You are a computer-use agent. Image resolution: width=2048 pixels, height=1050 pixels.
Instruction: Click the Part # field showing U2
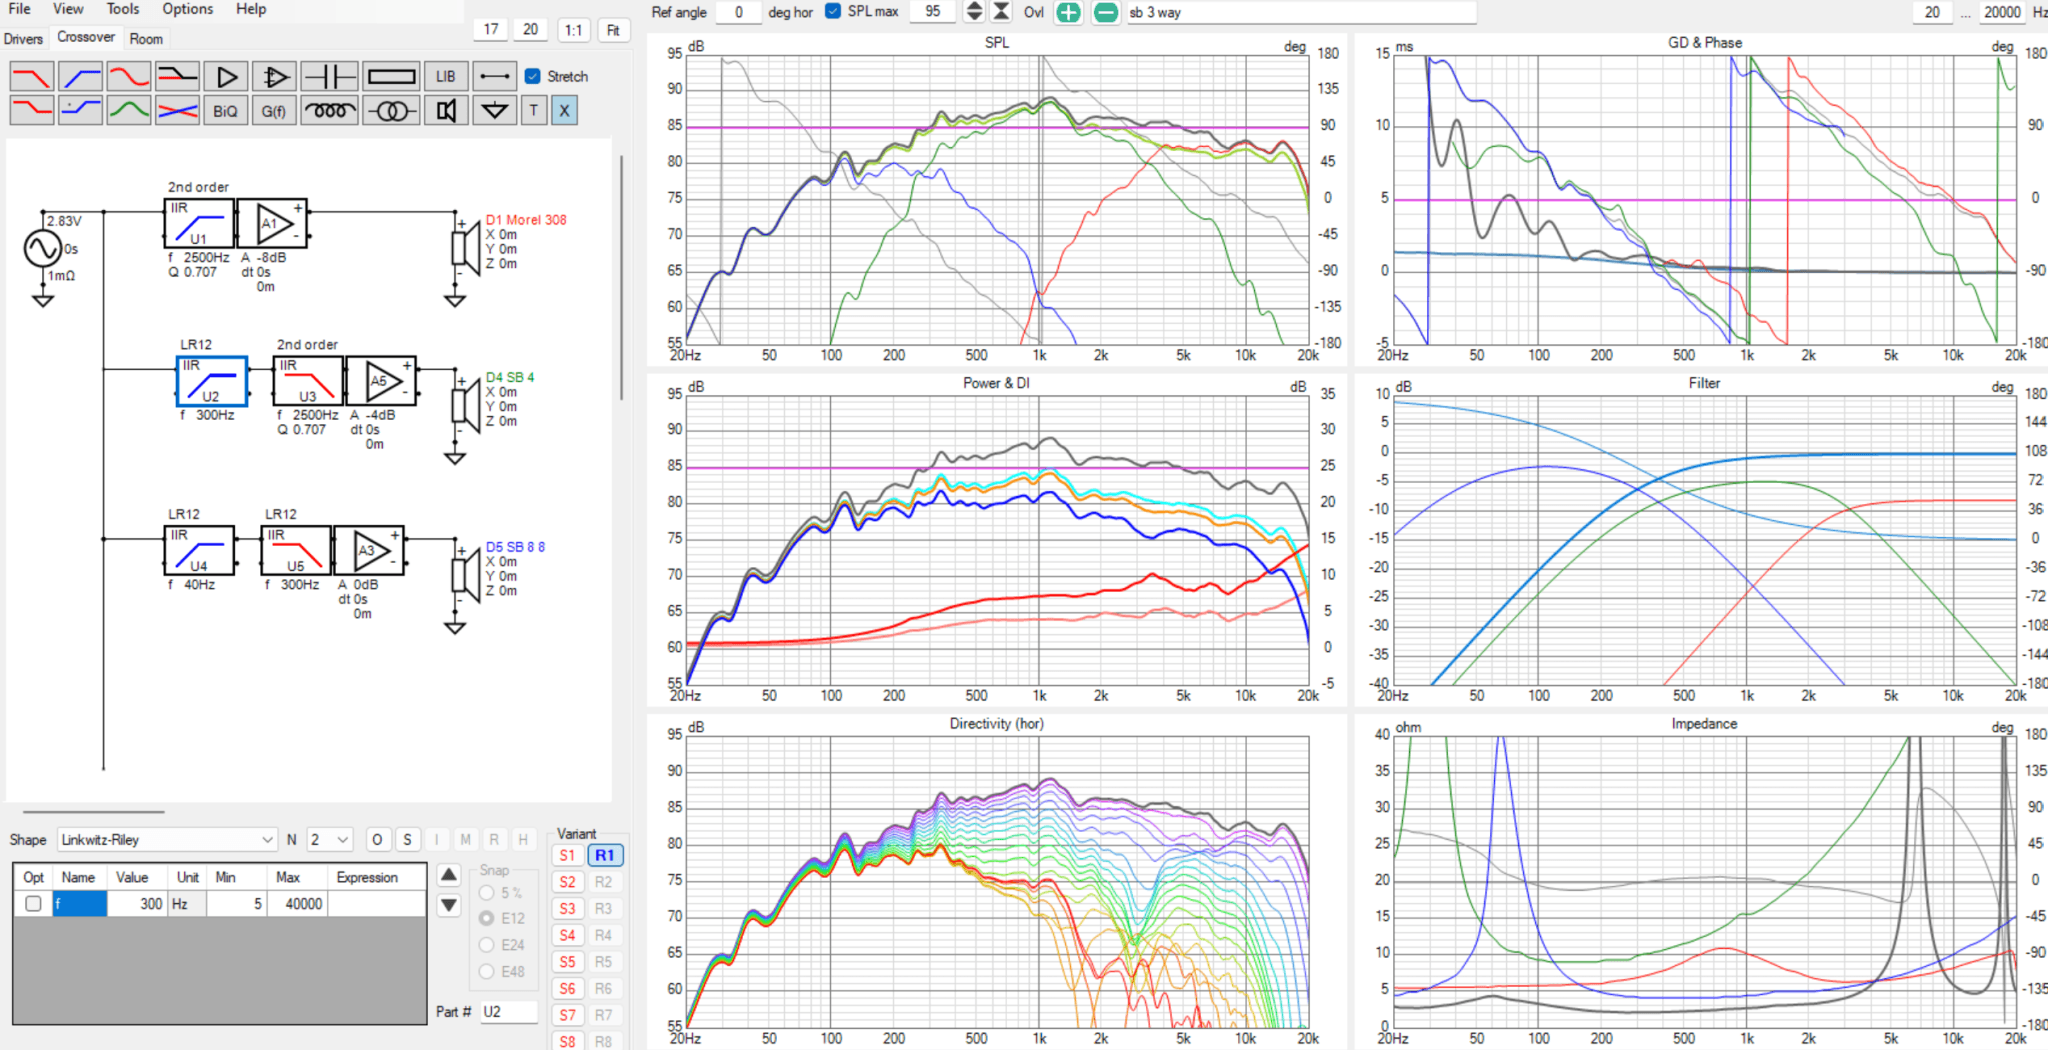509,1012
